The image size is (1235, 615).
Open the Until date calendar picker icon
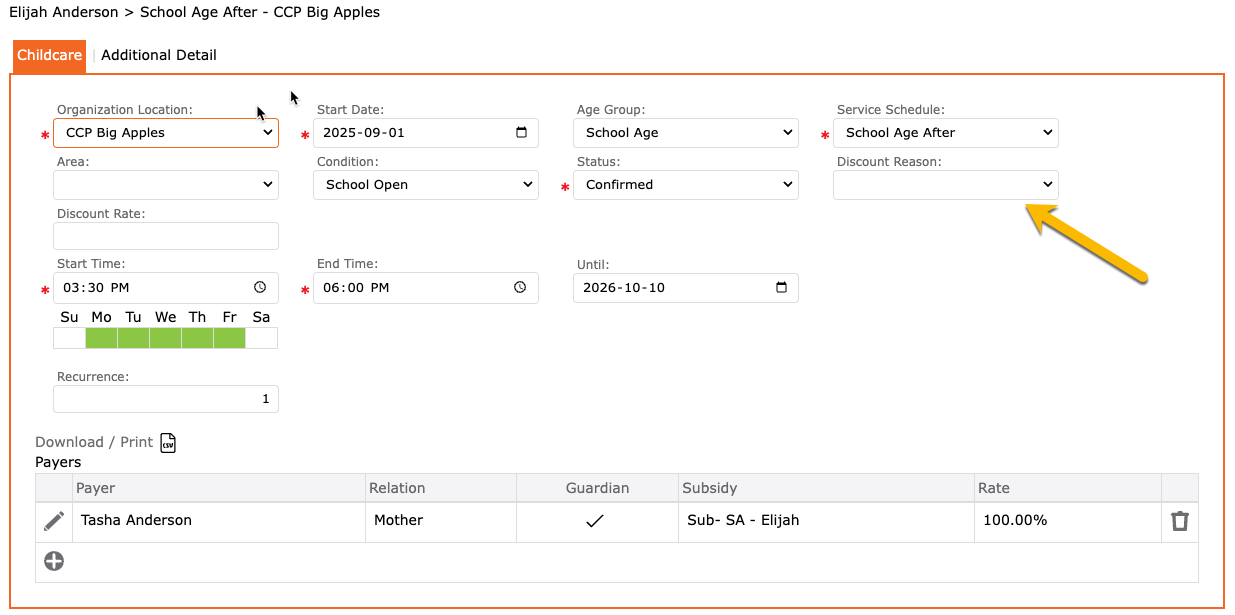tap(781, 288)
